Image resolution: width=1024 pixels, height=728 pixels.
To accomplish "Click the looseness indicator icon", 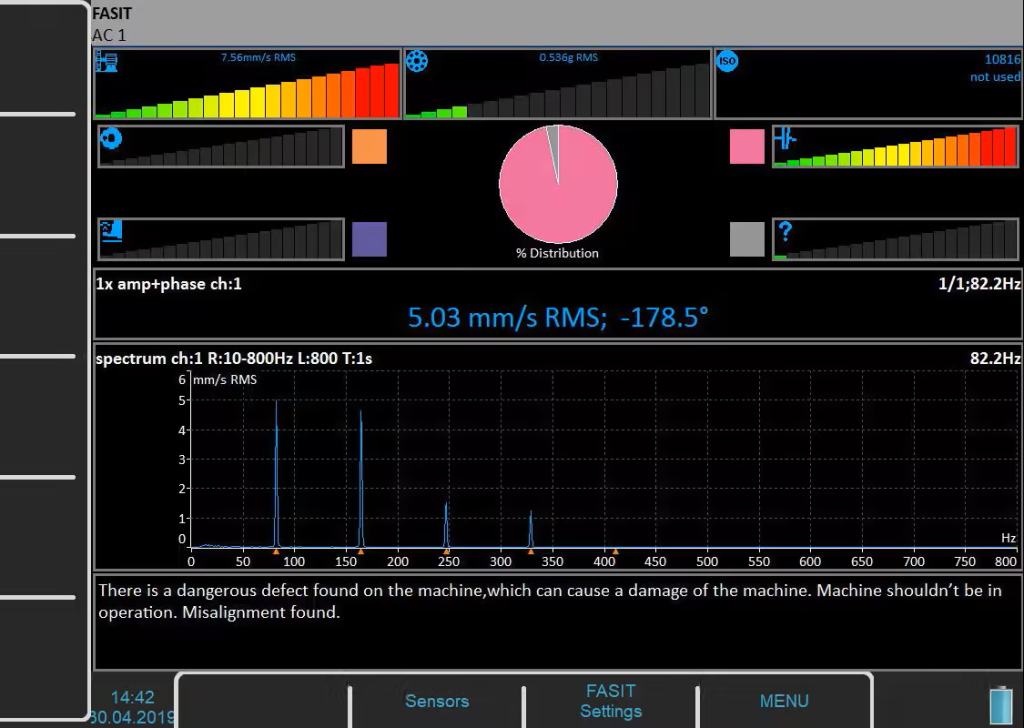I will (110, 230).
